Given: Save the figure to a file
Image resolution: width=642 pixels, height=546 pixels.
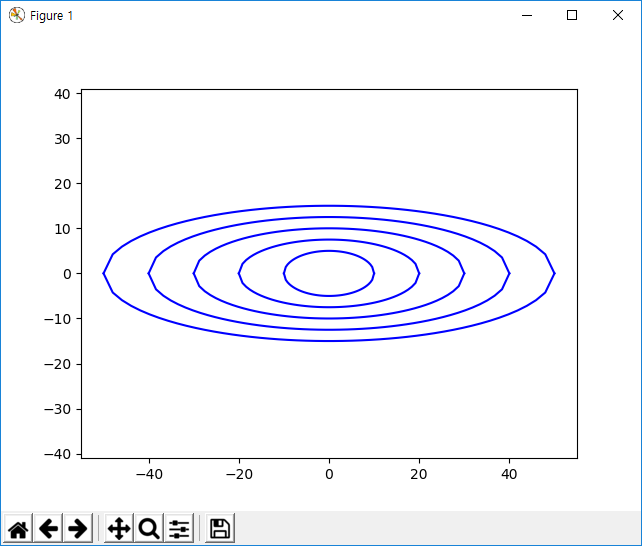Looking at the screenshot, I should (220, 528).
